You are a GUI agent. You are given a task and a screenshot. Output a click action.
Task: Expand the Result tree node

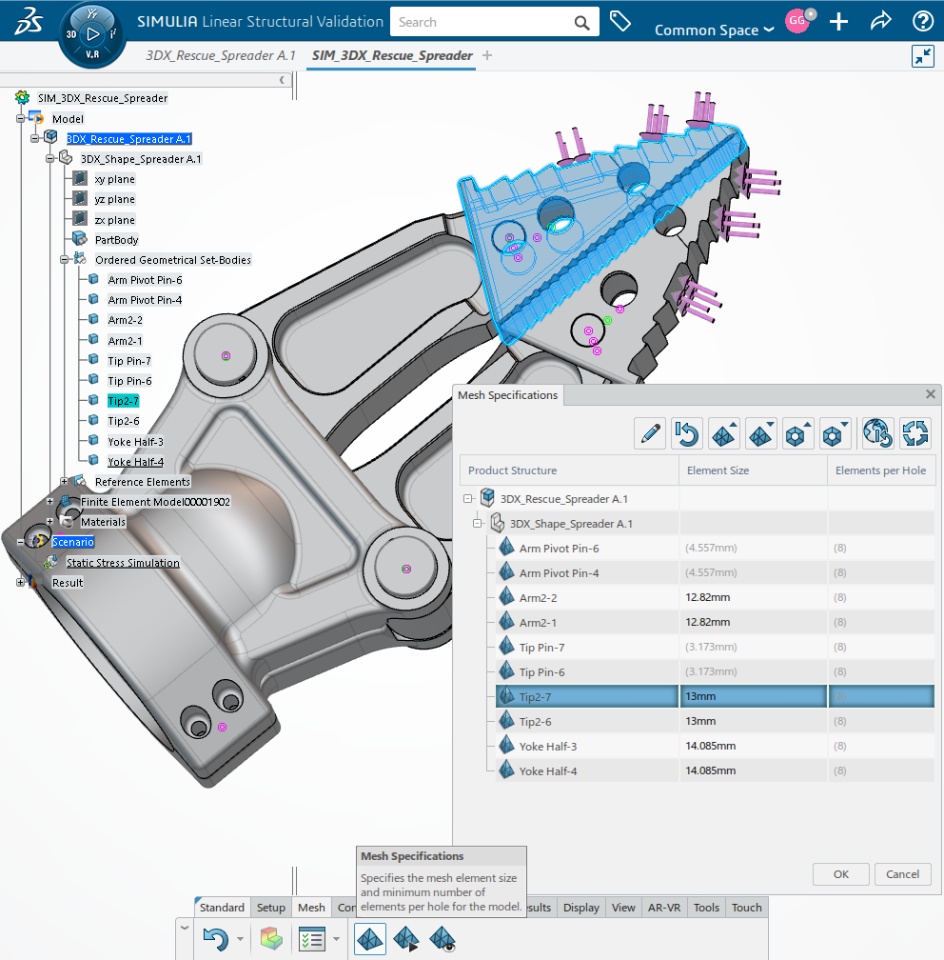20,582
